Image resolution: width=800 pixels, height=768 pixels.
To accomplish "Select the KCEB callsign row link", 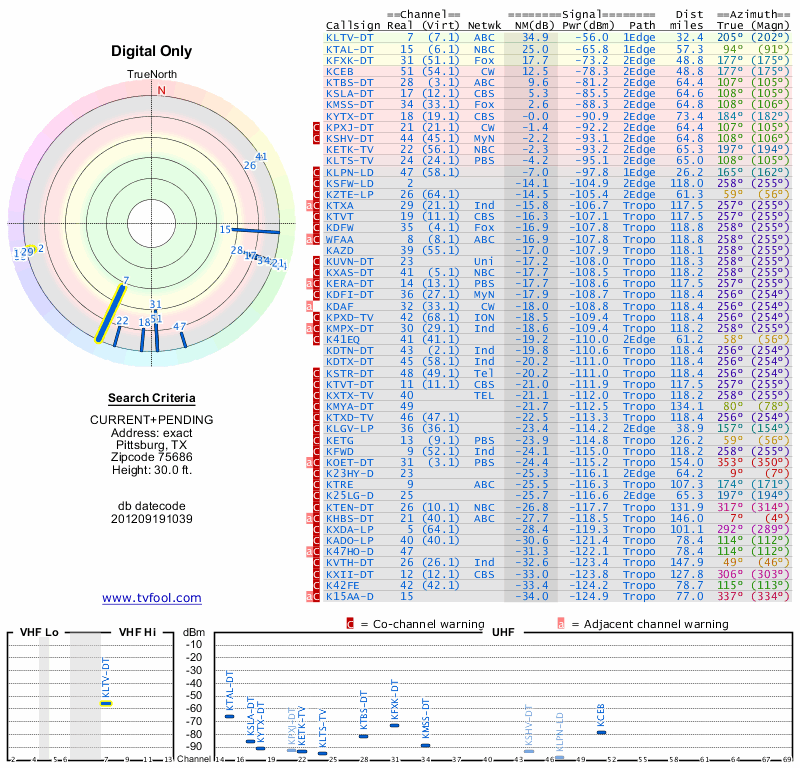I will point(340,71).
